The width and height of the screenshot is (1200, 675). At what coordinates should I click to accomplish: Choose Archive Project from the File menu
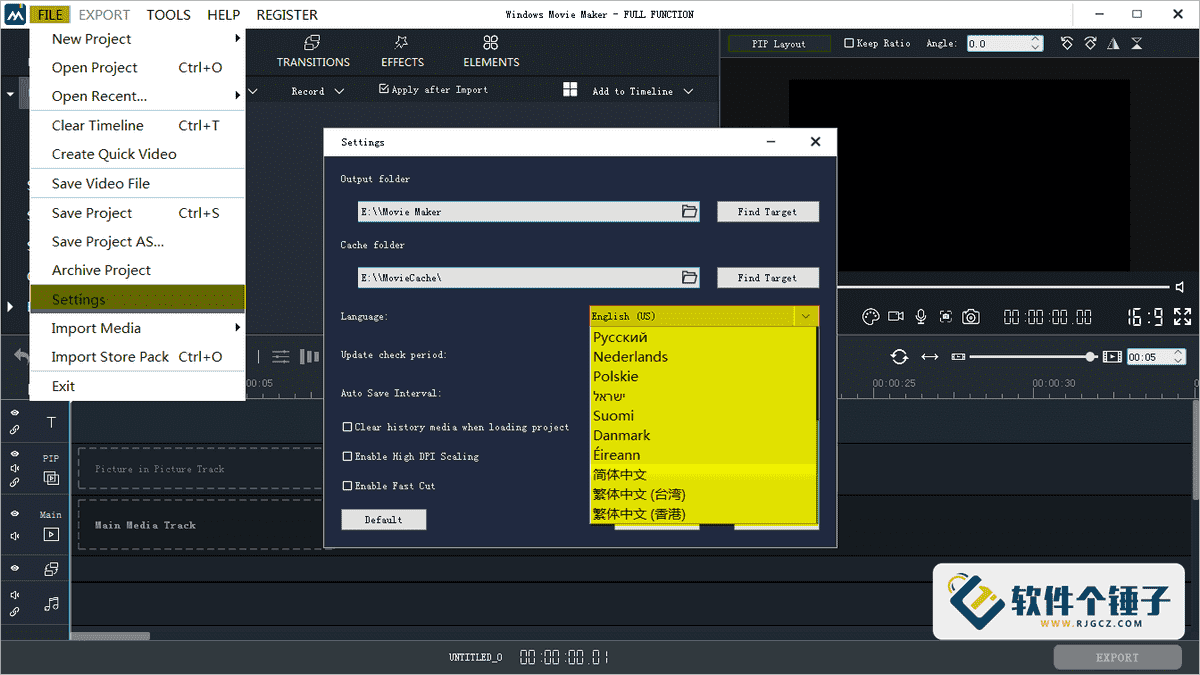pos(100,270)
